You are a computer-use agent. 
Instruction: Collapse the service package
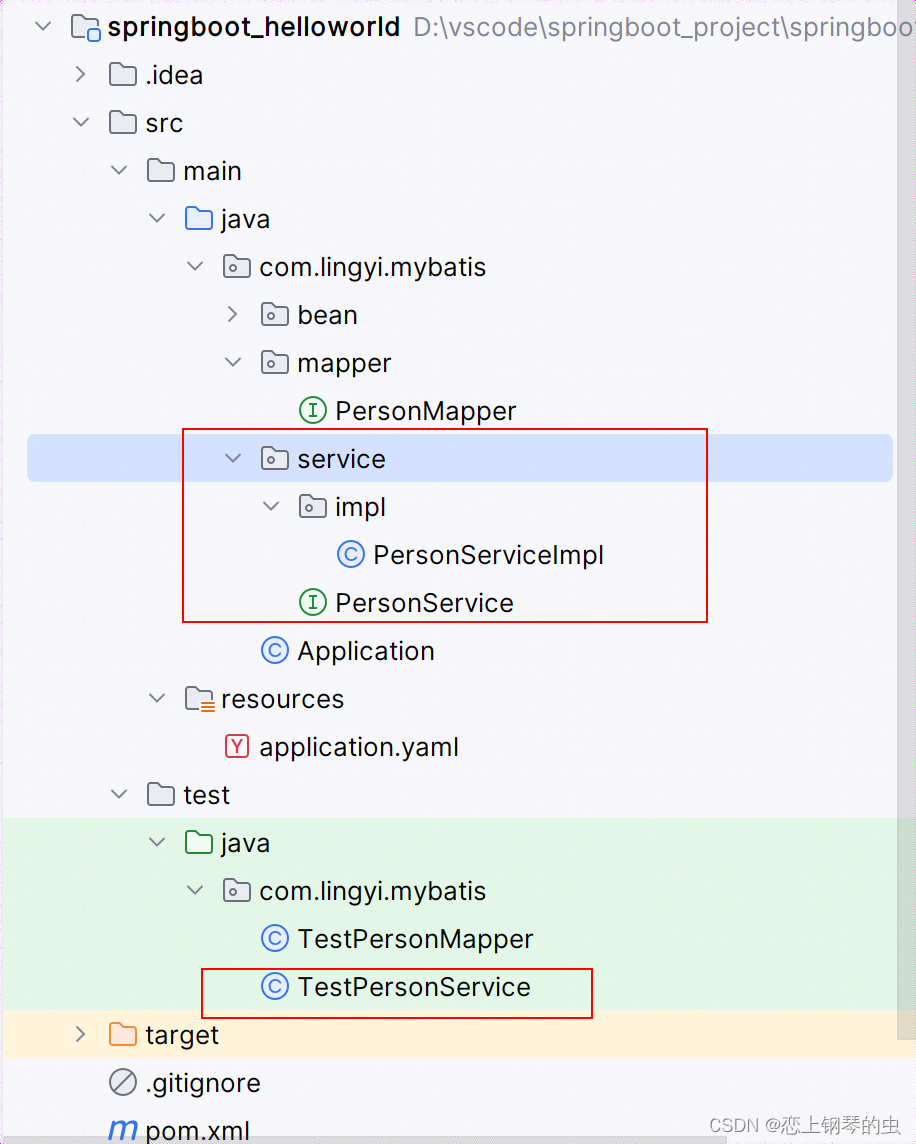tap(232, 458)
